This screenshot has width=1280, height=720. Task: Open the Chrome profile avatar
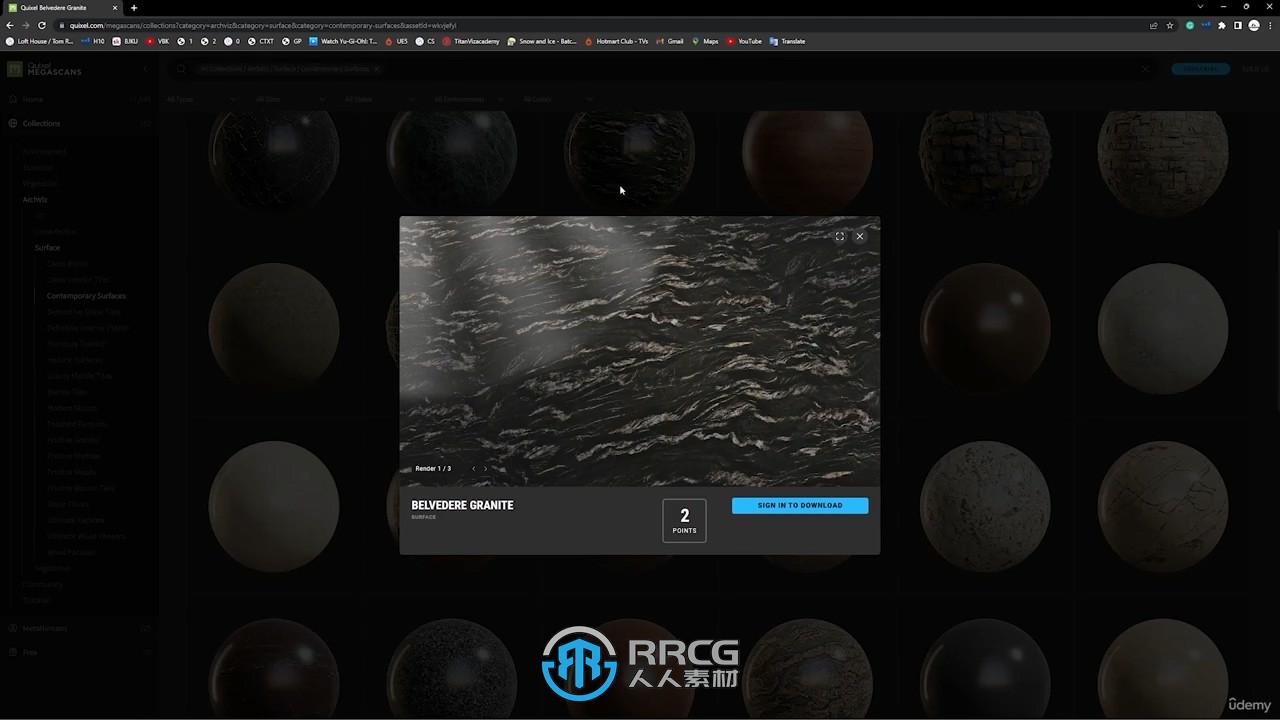pos(1254,25)
